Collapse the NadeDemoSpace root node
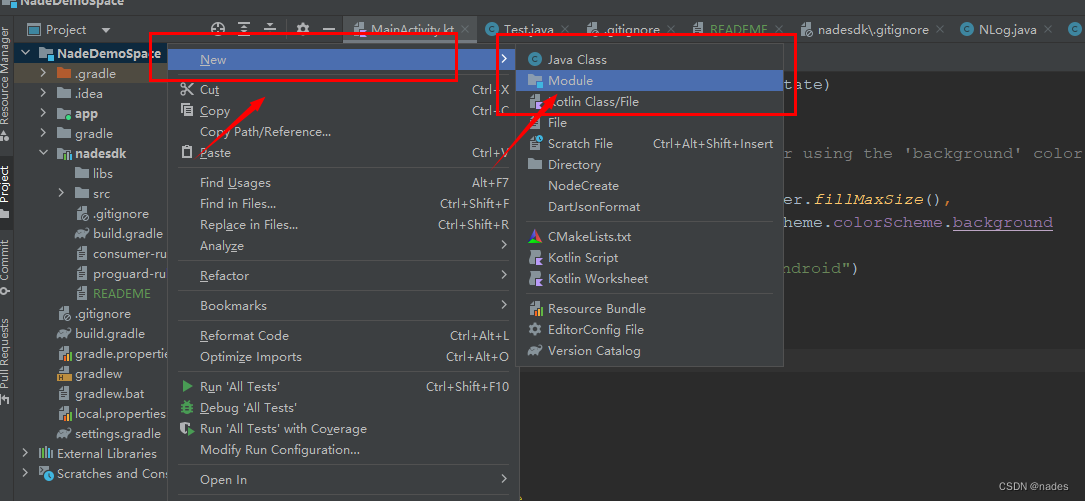 25,53
